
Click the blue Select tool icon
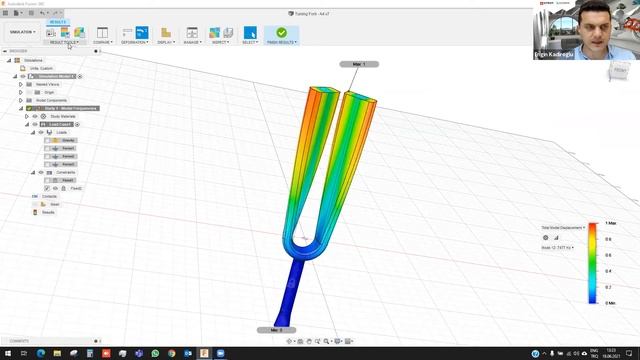point(250,33)
